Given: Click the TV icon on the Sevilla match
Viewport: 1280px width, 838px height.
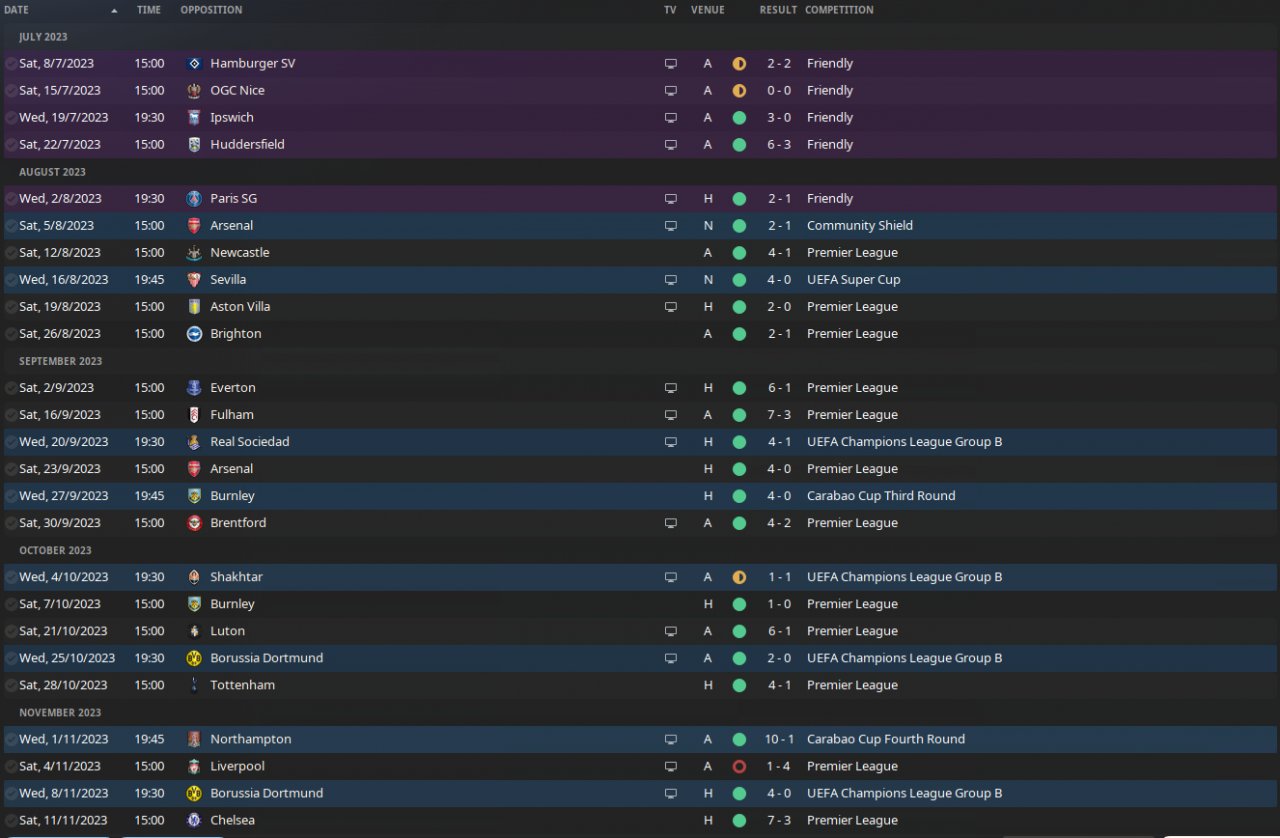Looking at the screenshot, I should pos(670,280).
